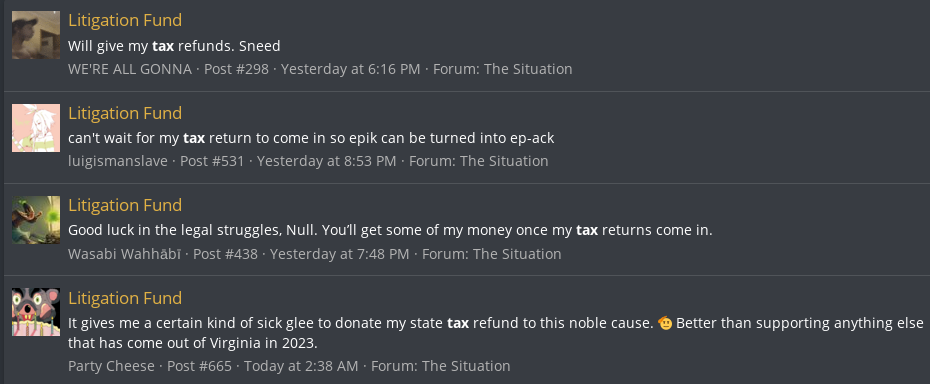Jump to Post #298
Screen dimensions: 930x384
click(237, 69)
